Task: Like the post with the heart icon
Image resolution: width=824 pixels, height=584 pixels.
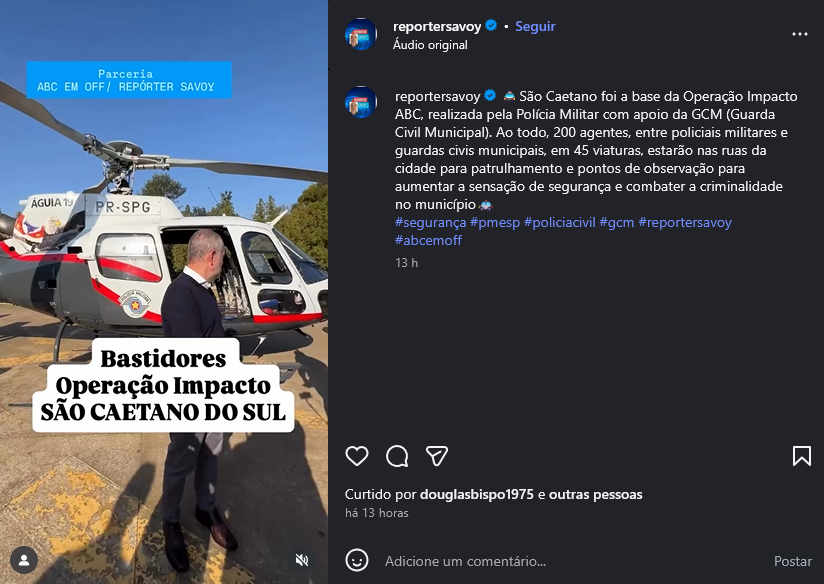Action: (357, 456)
